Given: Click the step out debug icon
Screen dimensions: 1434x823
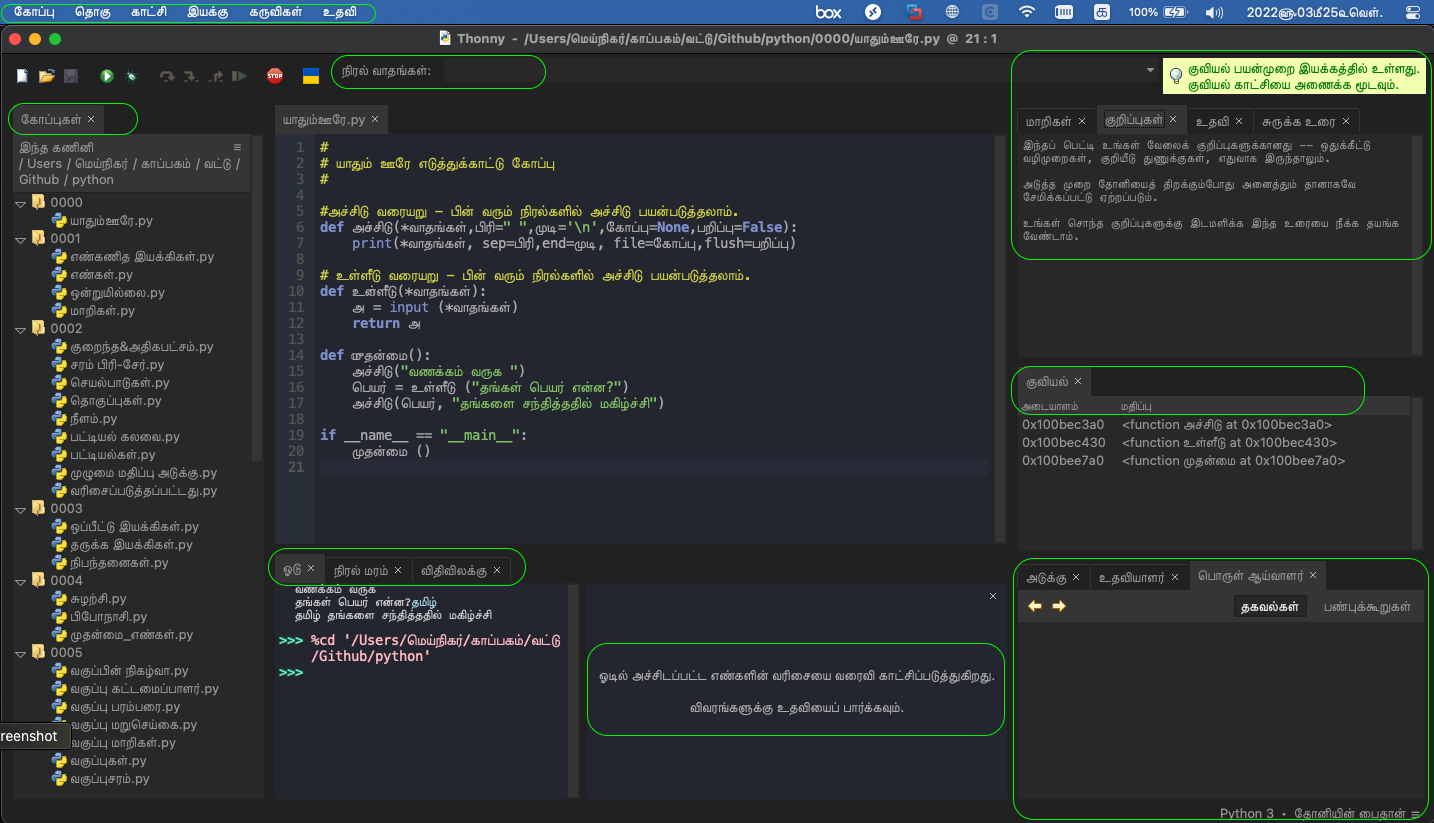Looking at the screenshot, I should coord(215,76).
